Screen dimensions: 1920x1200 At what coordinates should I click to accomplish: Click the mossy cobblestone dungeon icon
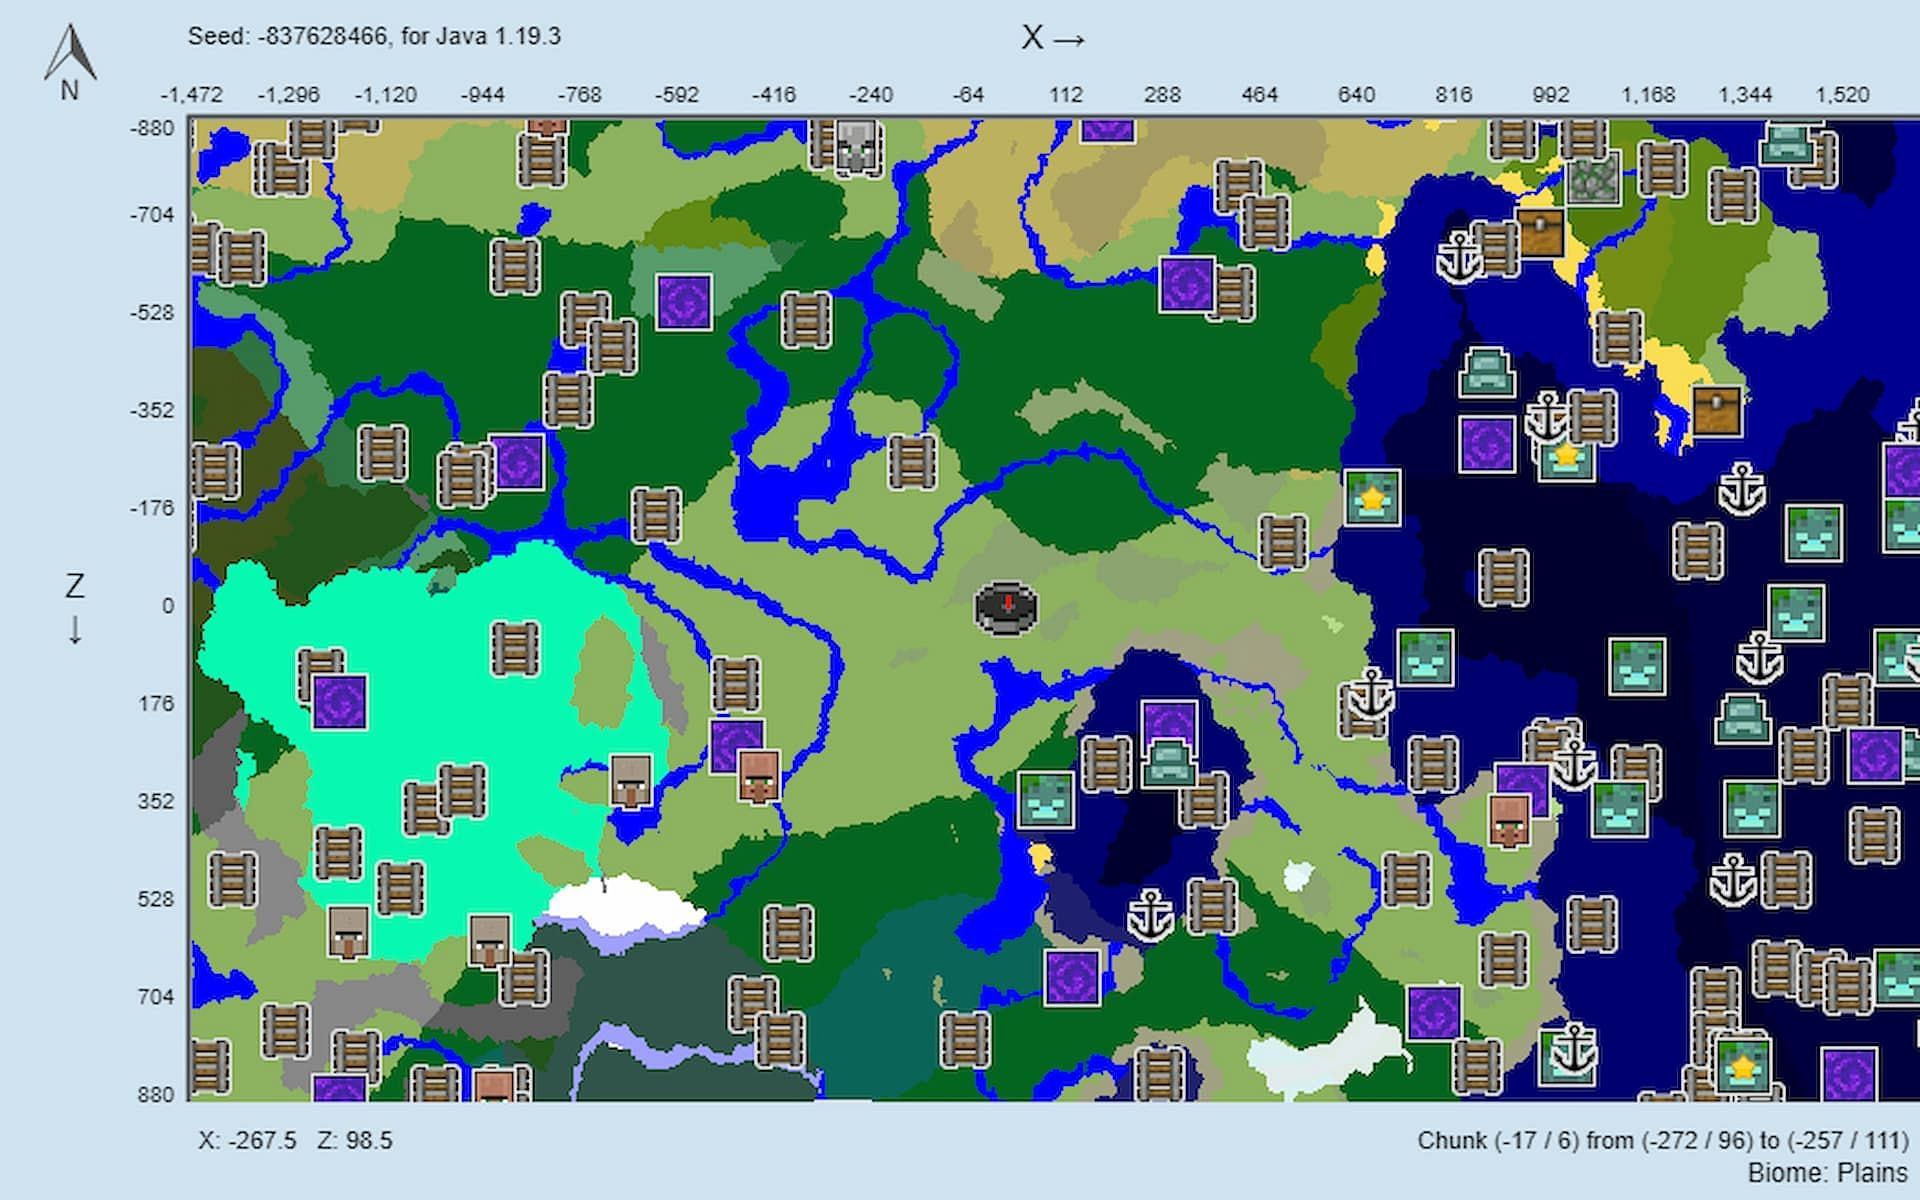(1593, 179)
